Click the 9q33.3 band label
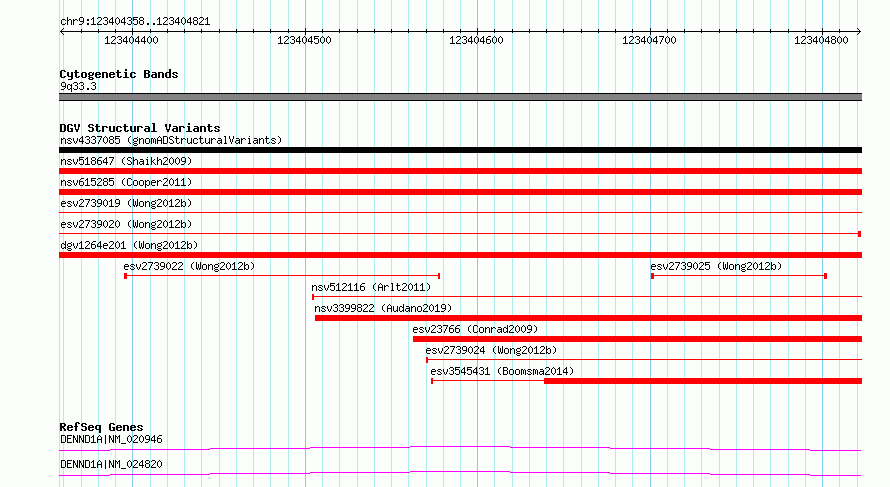890x487 pixels. coord(78,86)
